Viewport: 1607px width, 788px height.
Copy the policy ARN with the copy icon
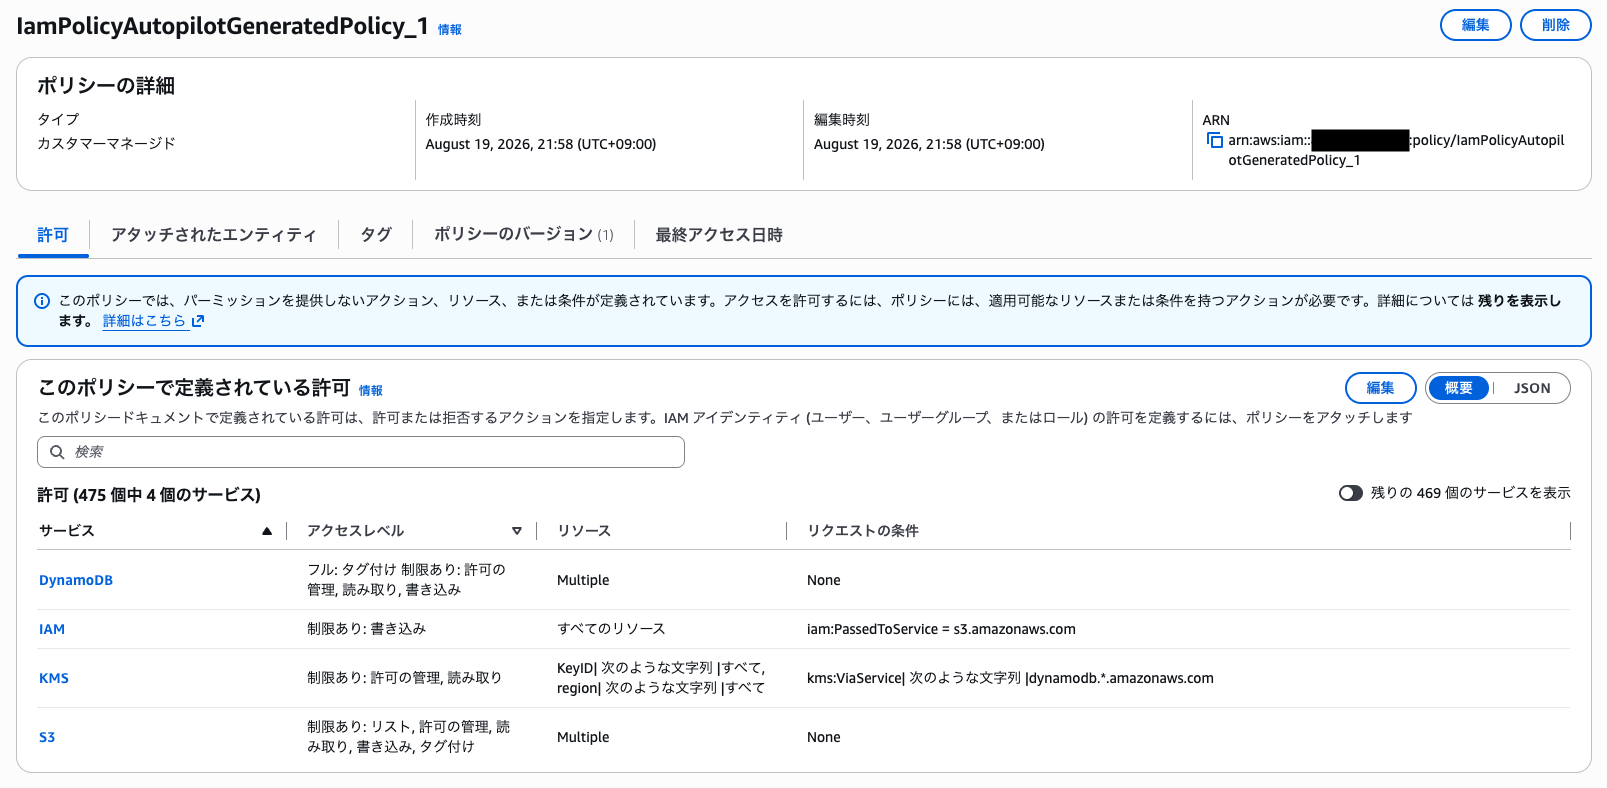click(x=1215, y=140)
